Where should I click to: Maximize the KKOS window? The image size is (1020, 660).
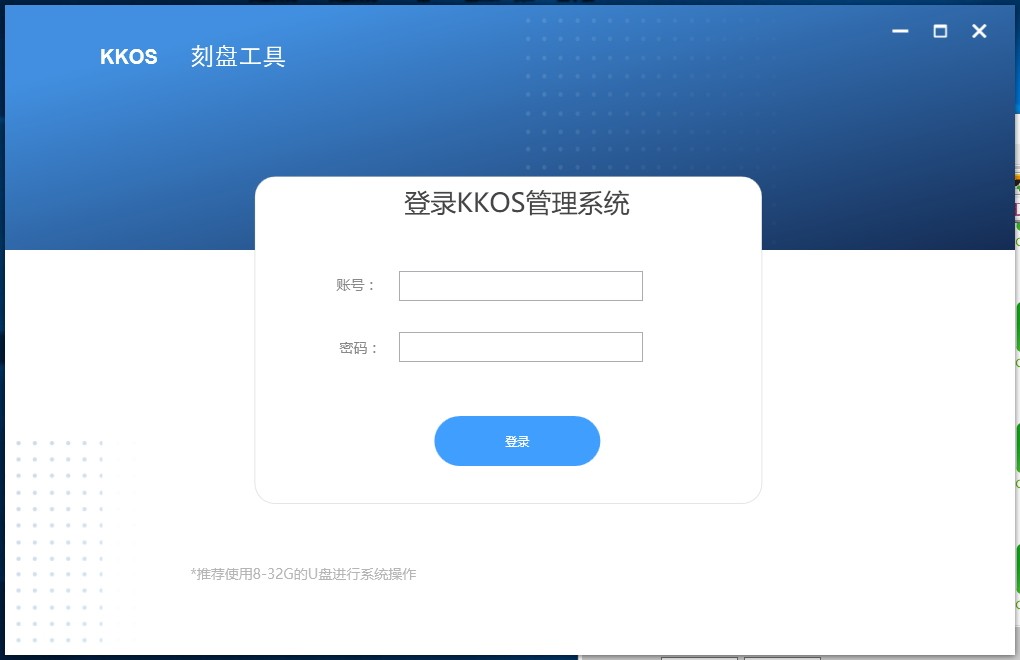click(x=940, y=31)
